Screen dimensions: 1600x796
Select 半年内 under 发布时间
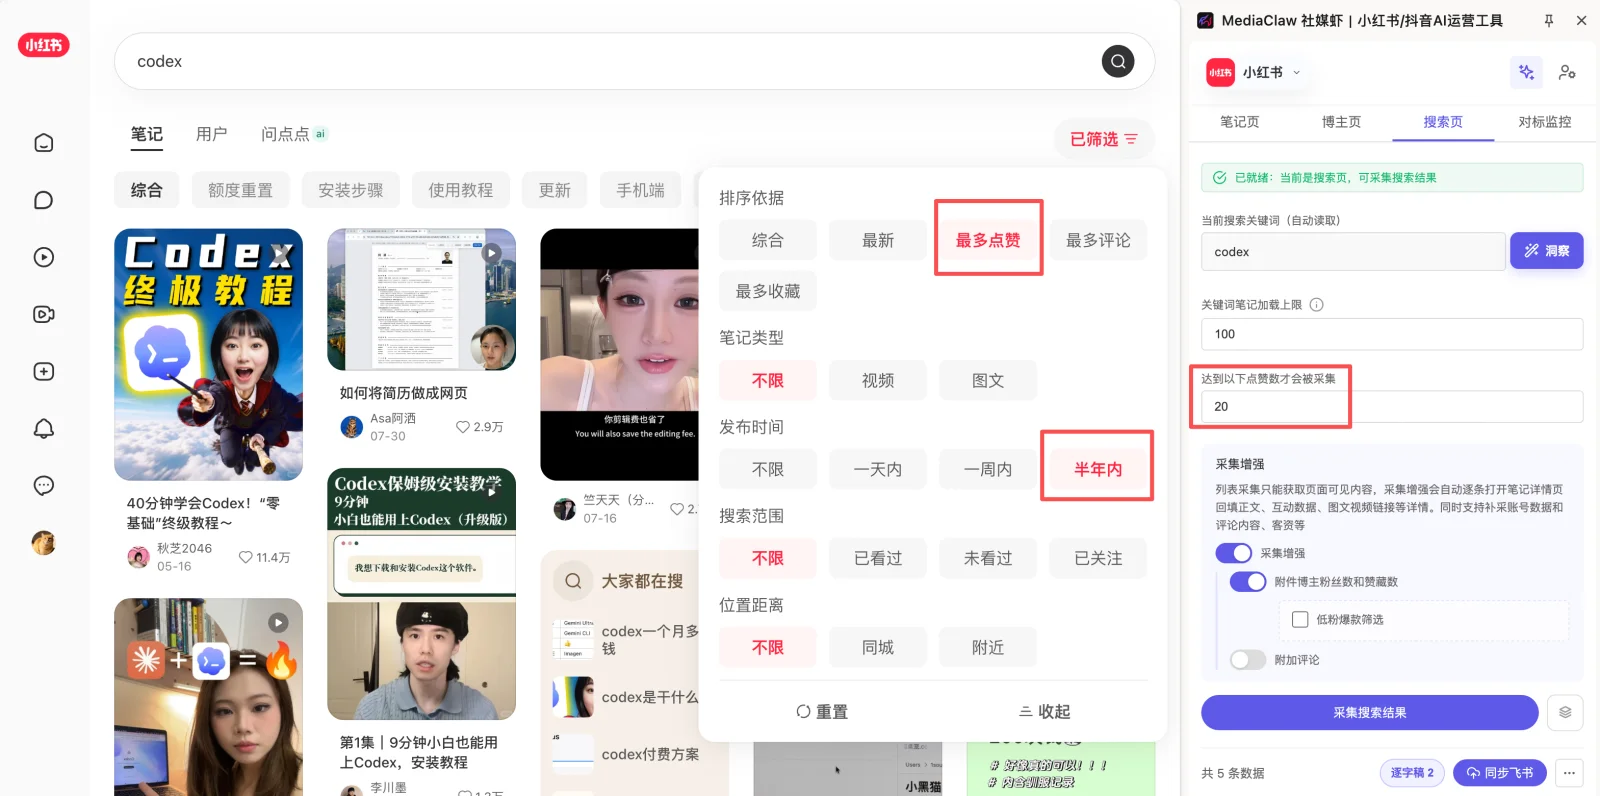pyautogui.click(x=1098, y=469)
